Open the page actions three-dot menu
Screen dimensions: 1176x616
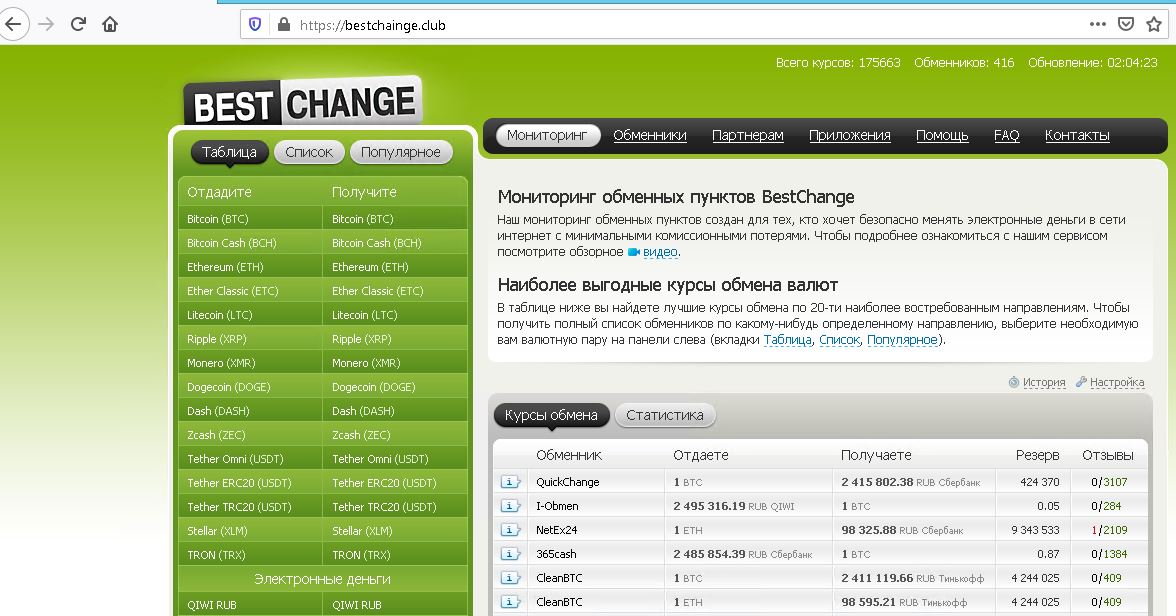(x=1097, y=24)
